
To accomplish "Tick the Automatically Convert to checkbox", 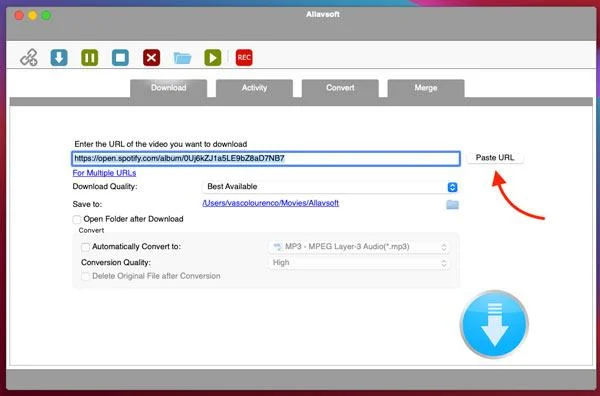I will pyautogui.click(x=85, y=247).
